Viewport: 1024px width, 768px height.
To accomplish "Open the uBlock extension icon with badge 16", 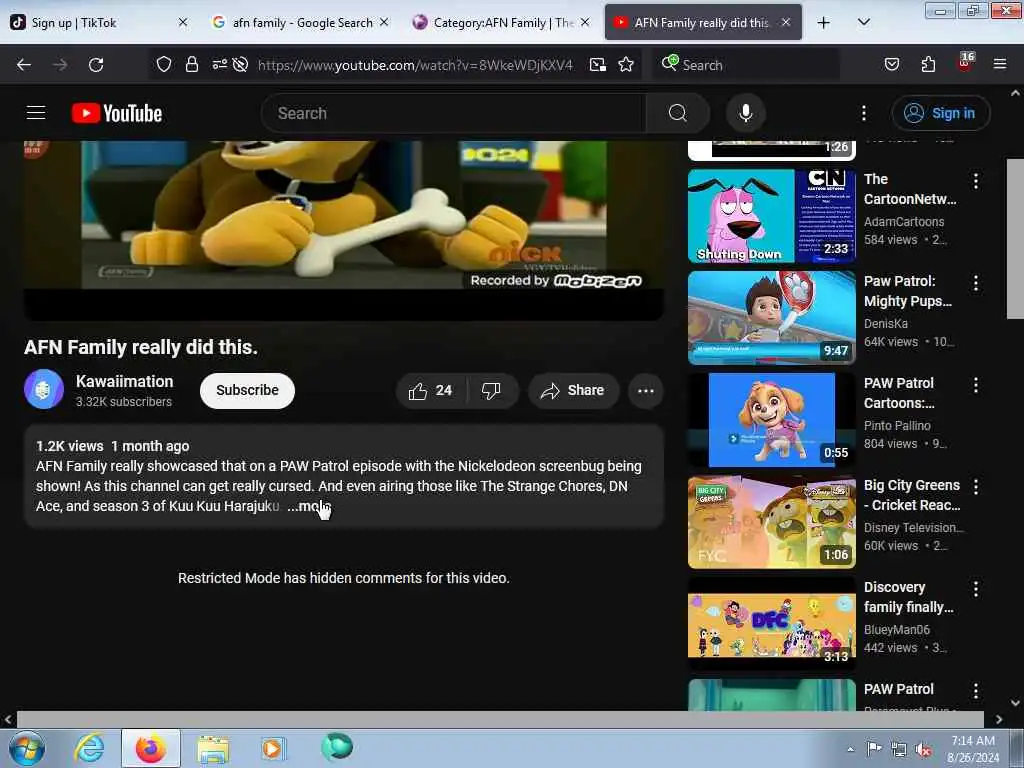I will pyautogui.click(x=965, y=63).
